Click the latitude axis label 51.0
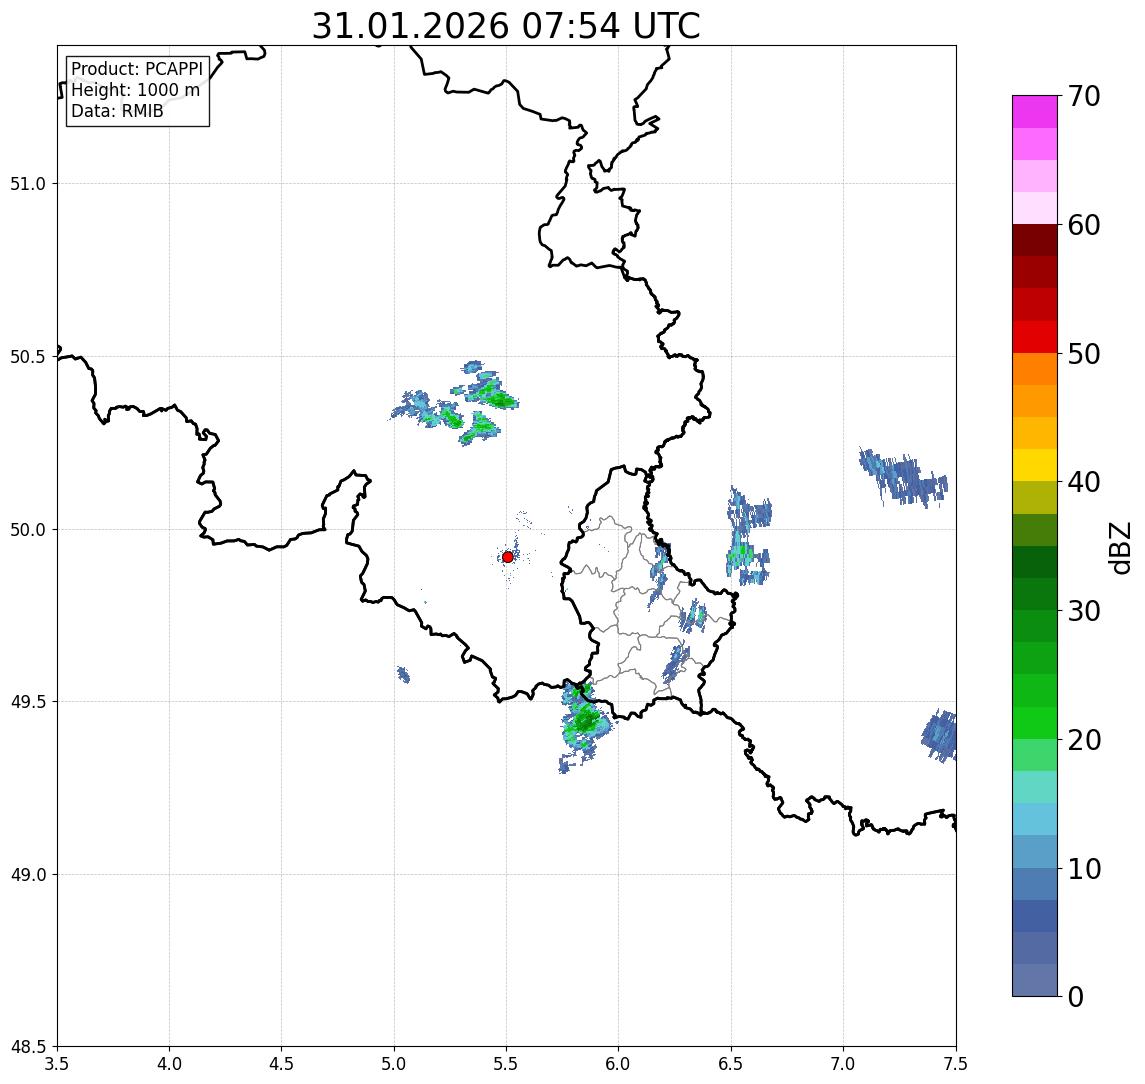The width and height of the screenshot is (1145, 1084). 28,184
